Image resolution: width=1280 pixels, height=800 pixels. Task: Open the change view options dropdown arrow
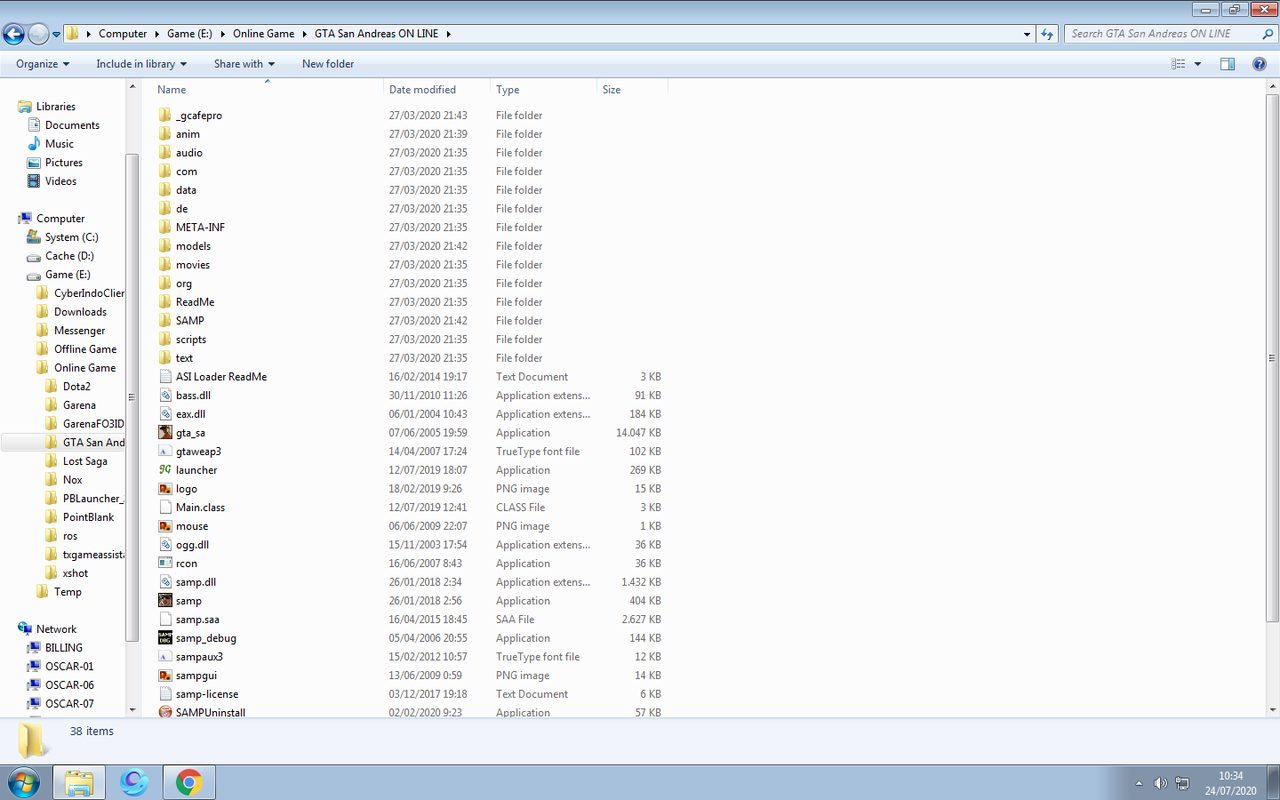coord(1198,64)
